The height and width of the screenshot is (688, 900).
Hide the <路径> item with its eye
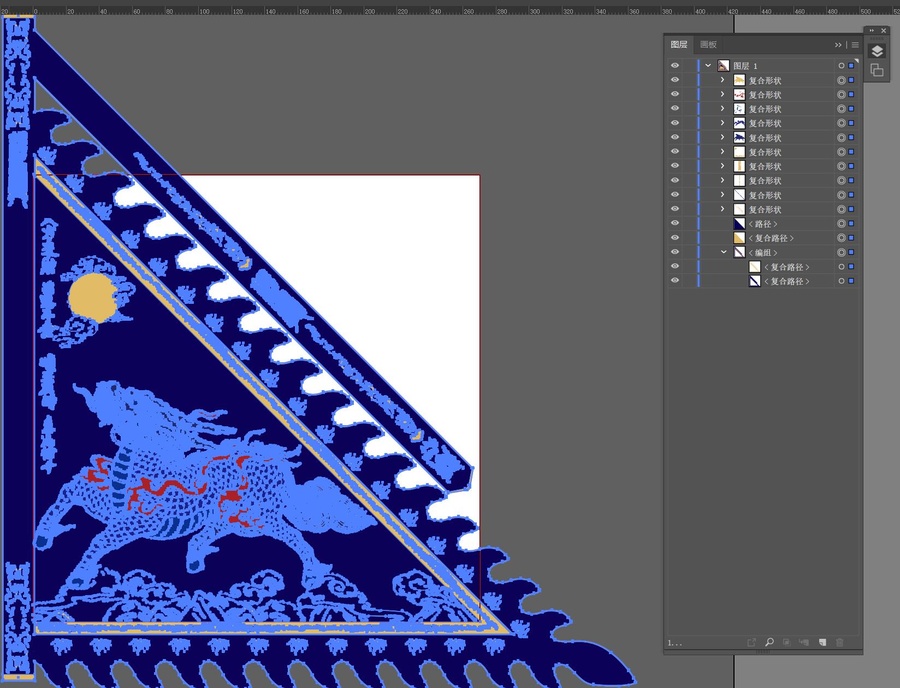coord(675,223)
